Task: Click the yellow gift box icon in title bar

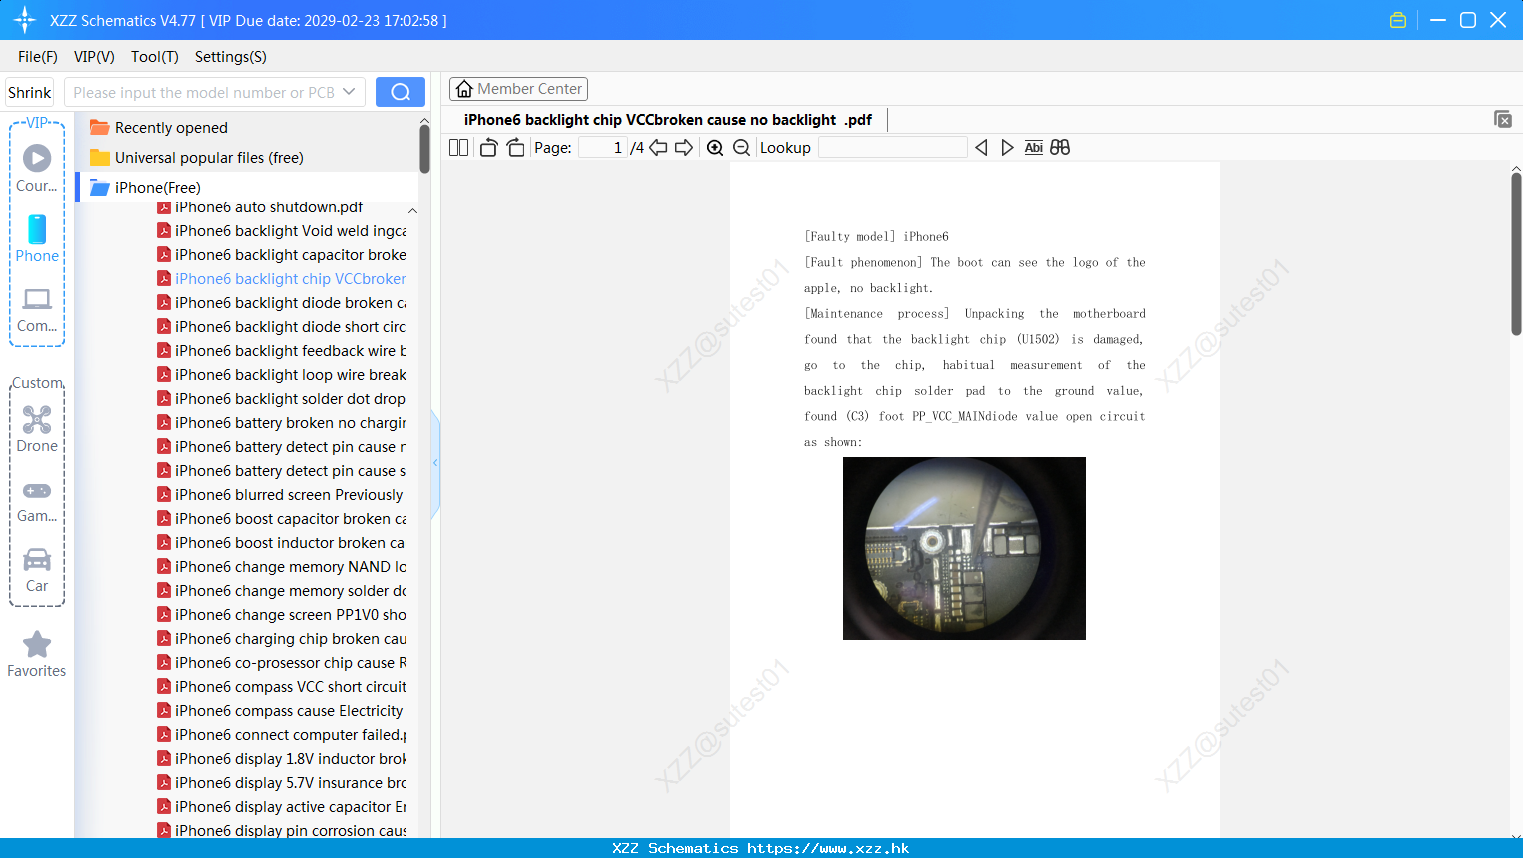Action: click(x=1398, y=20)
